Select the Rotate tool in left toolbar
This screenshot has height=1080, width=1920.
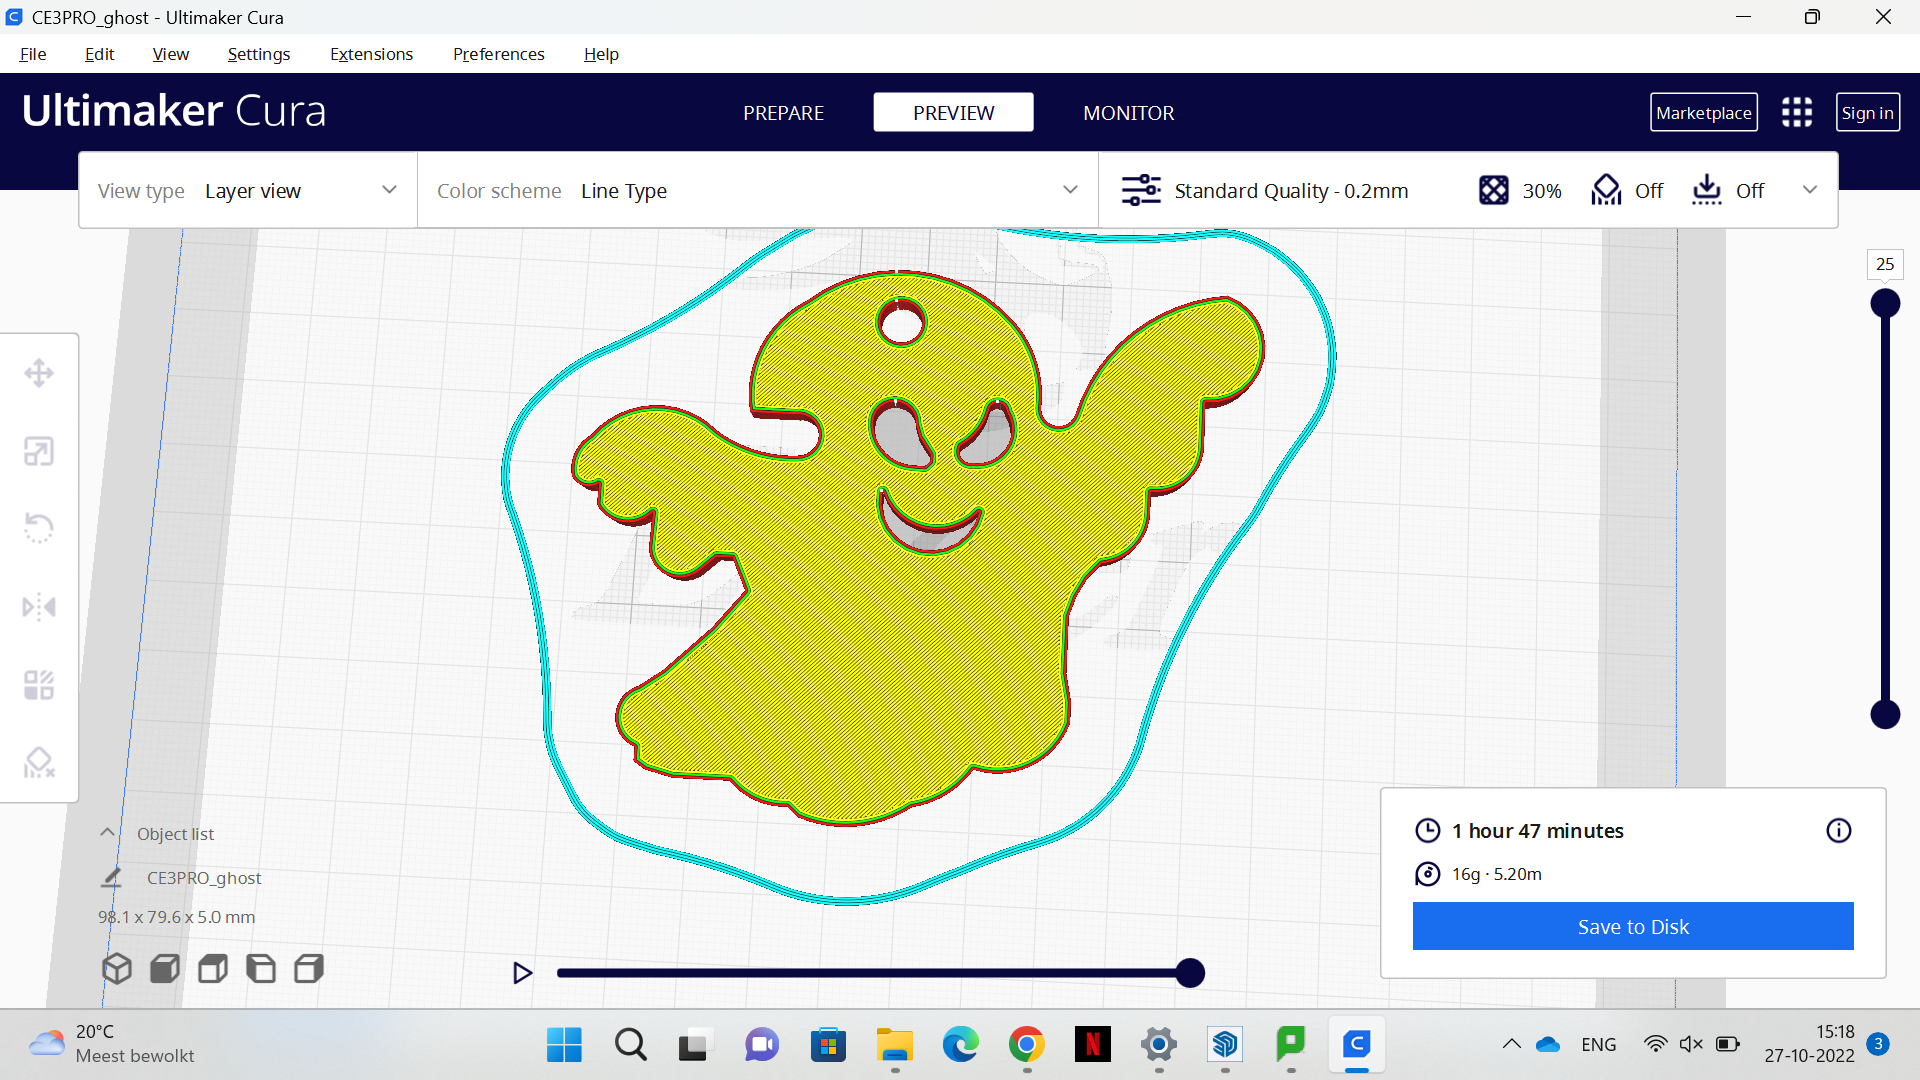point(39,528)
